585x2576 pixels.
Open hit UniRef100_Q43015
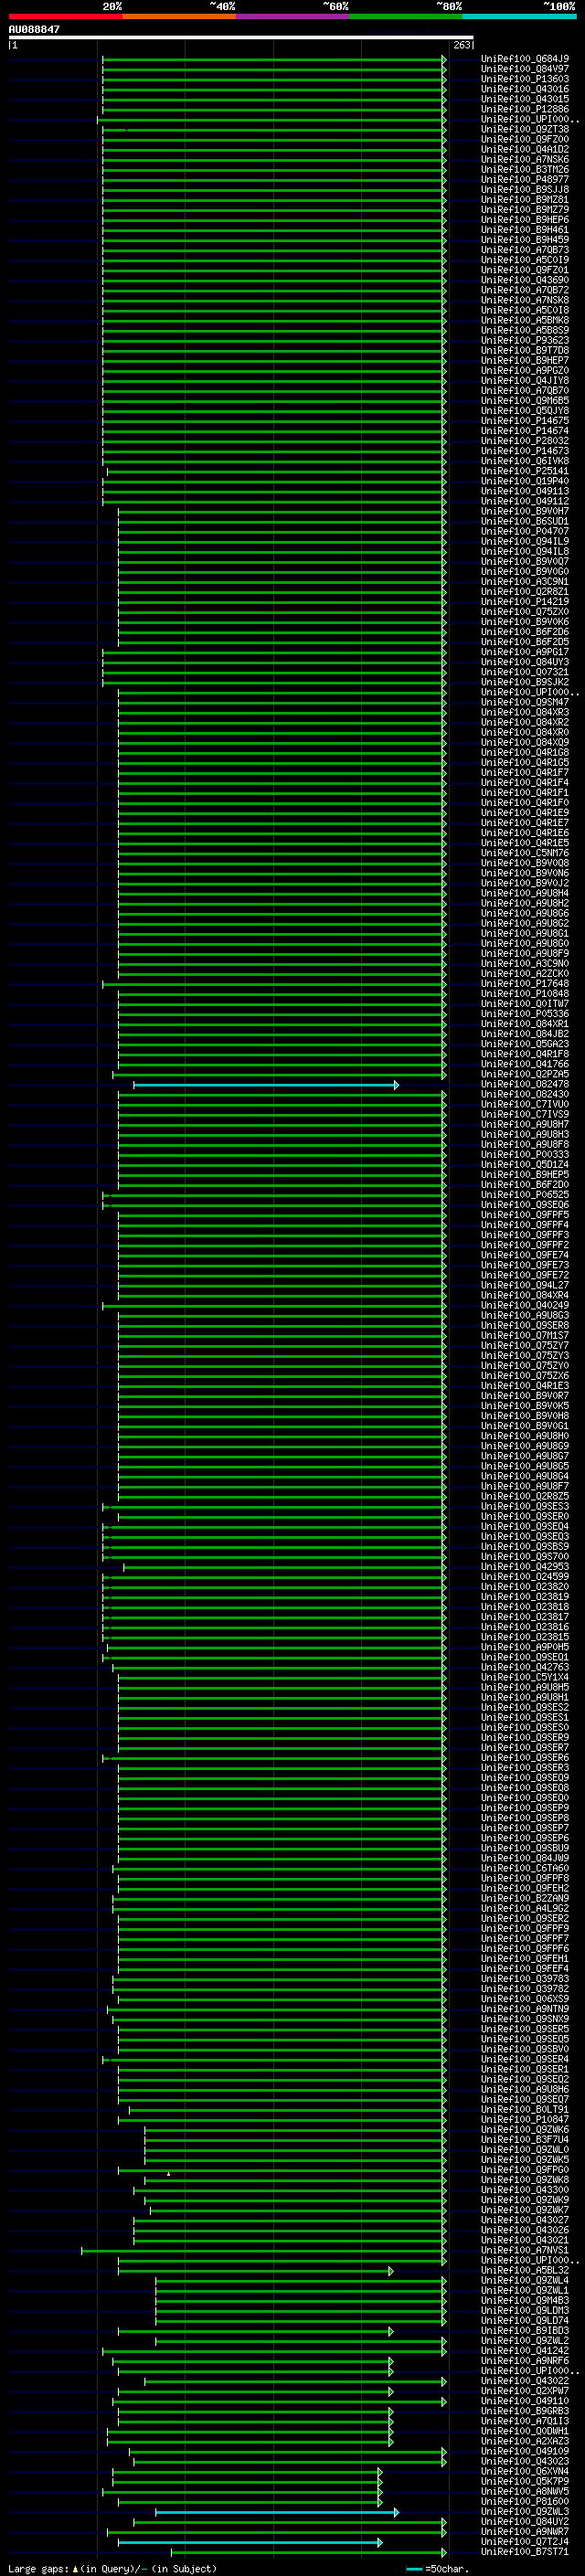[525, 99]
